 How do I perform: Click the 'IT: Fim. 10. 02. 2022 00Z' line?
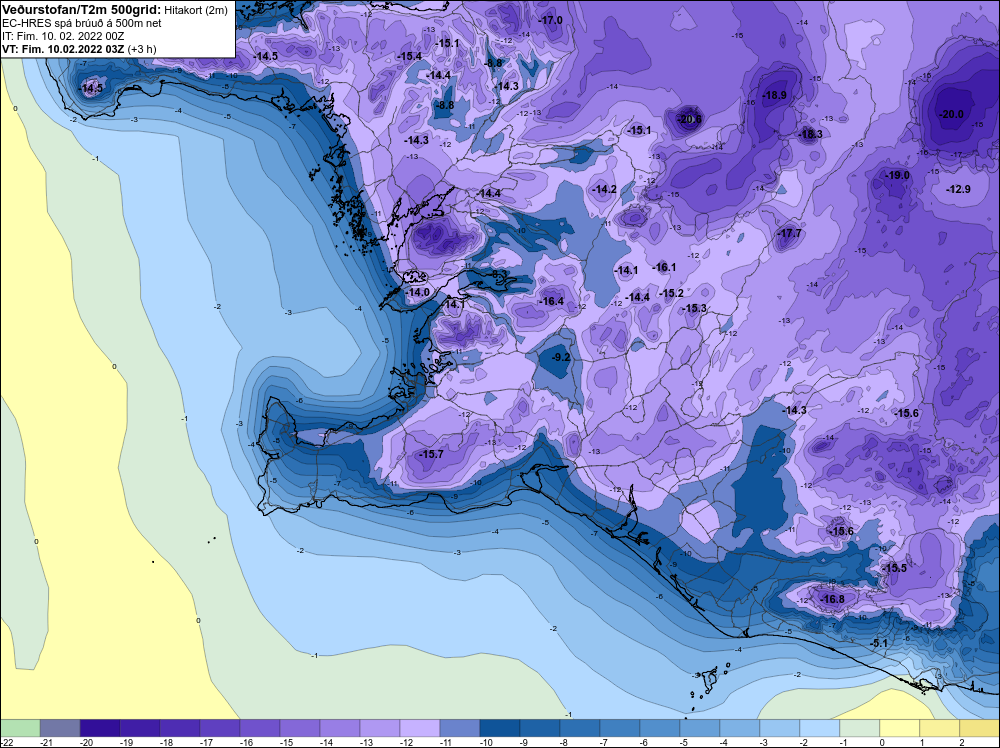63,36
